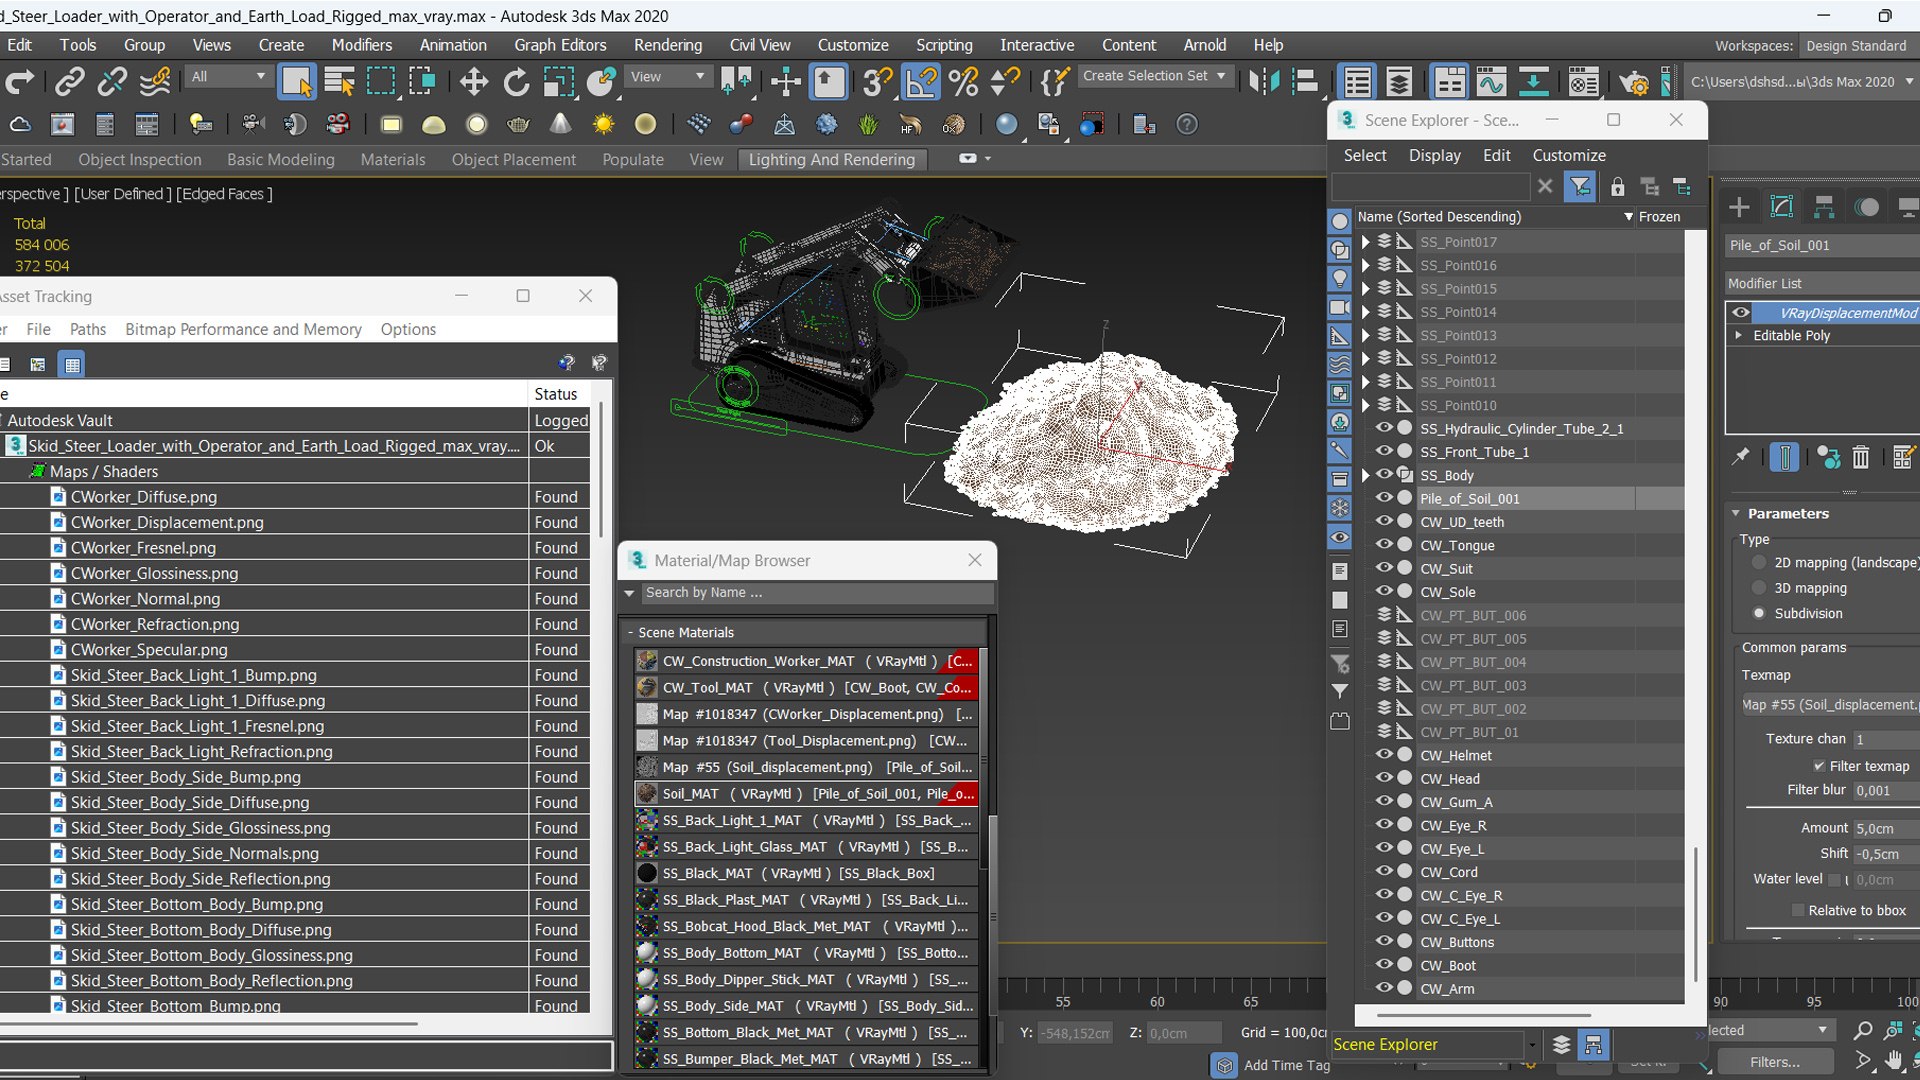Open the Graph Editors menu
Screen dimensions: 1920x1080
pos(560,45)
